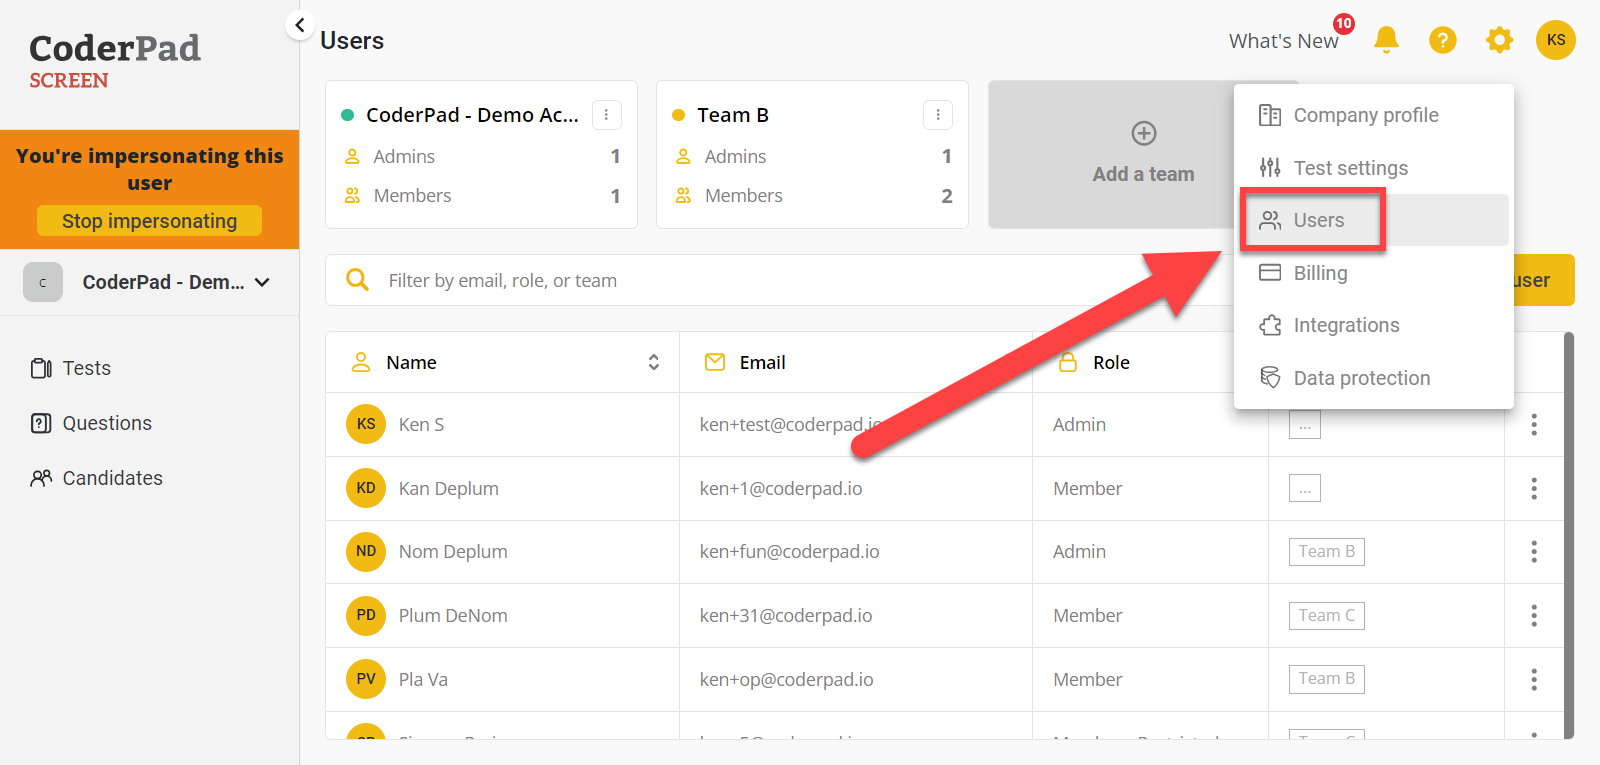
Task: Click the notifications bell icon
Action: (1386, 40)
